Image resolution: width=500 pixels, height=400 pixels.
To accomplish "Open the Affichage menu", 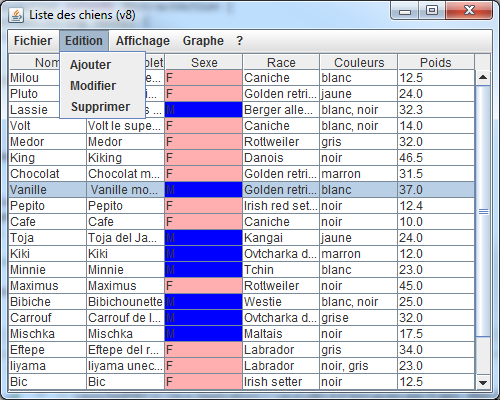I will 143,41.
